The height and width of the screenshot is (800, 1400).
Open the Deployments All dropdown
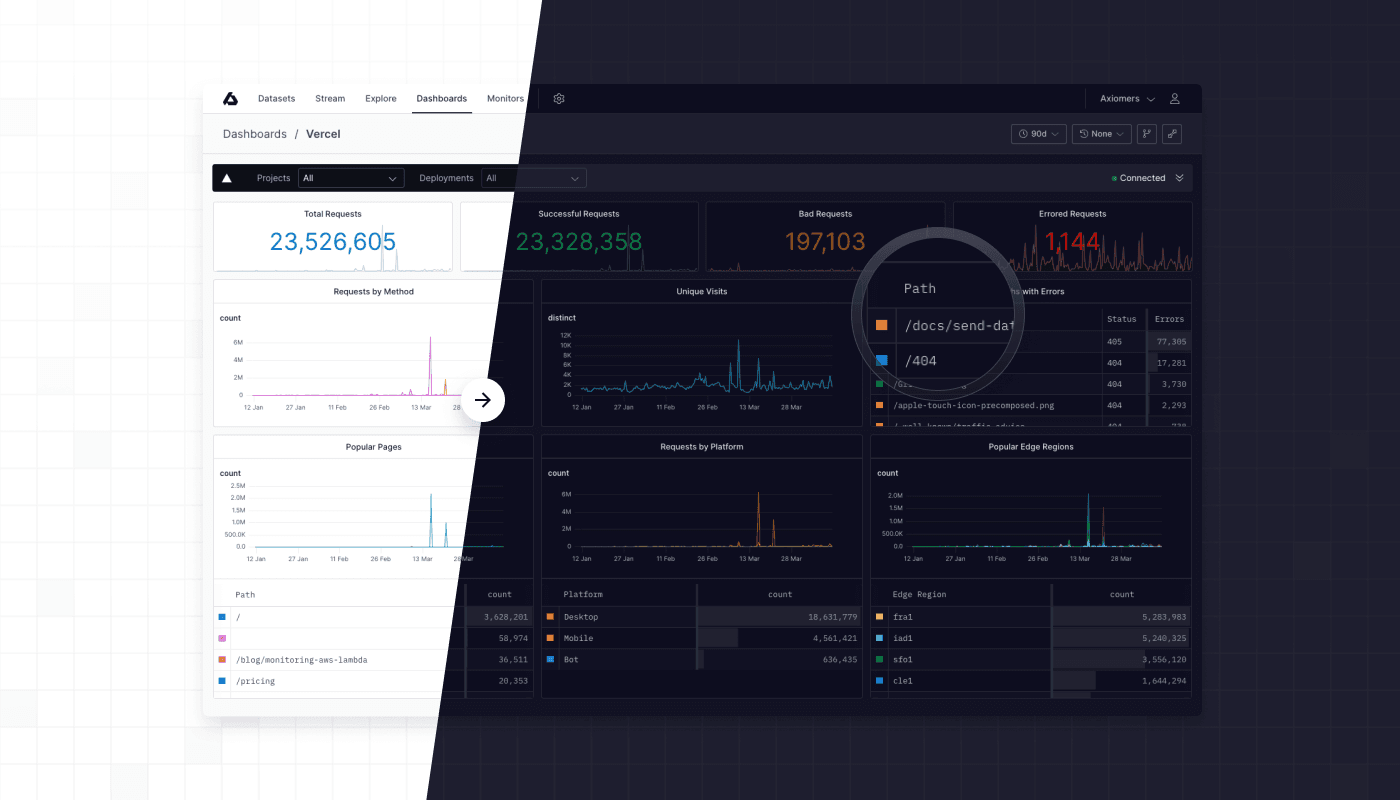[x=533, y=178]
